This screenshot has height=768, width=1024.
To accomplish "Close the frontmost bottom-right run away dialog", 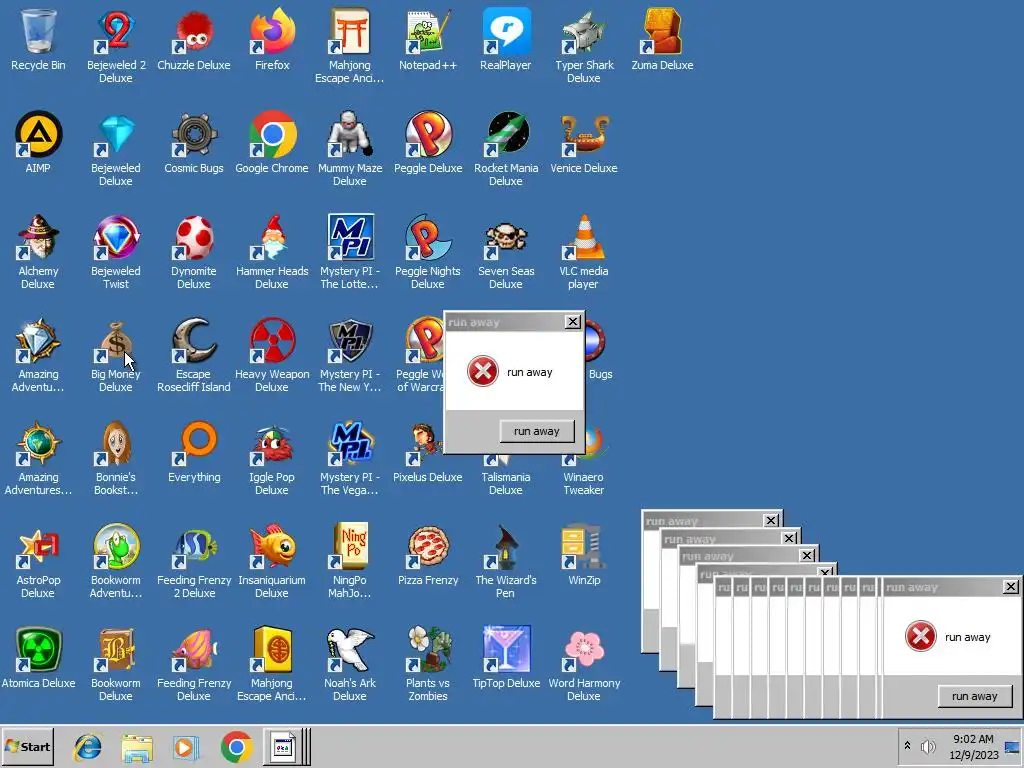I will click(1010, 587).
